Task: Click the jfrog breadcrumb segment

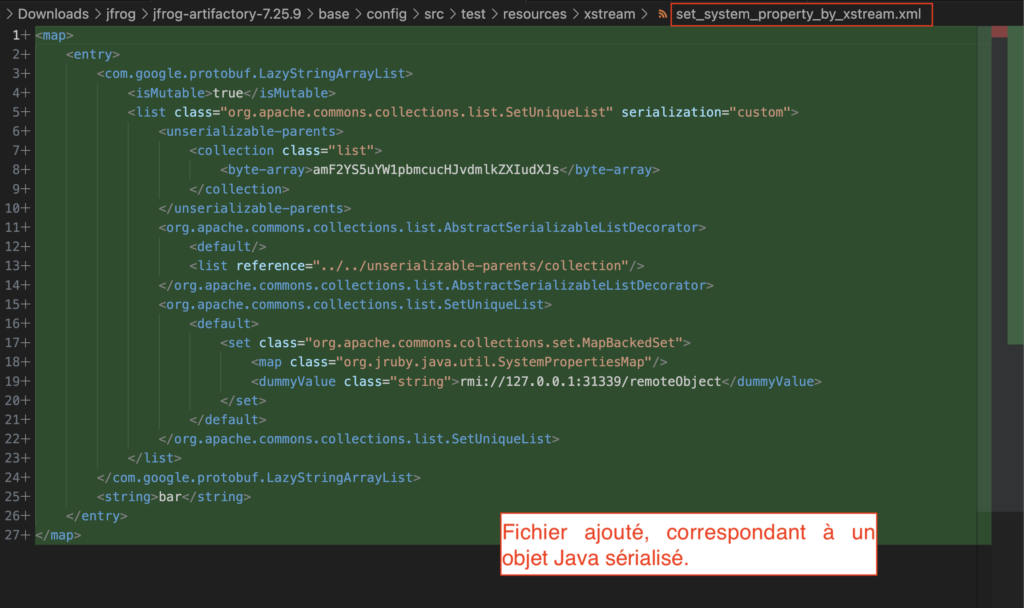Action: point(121,14)
